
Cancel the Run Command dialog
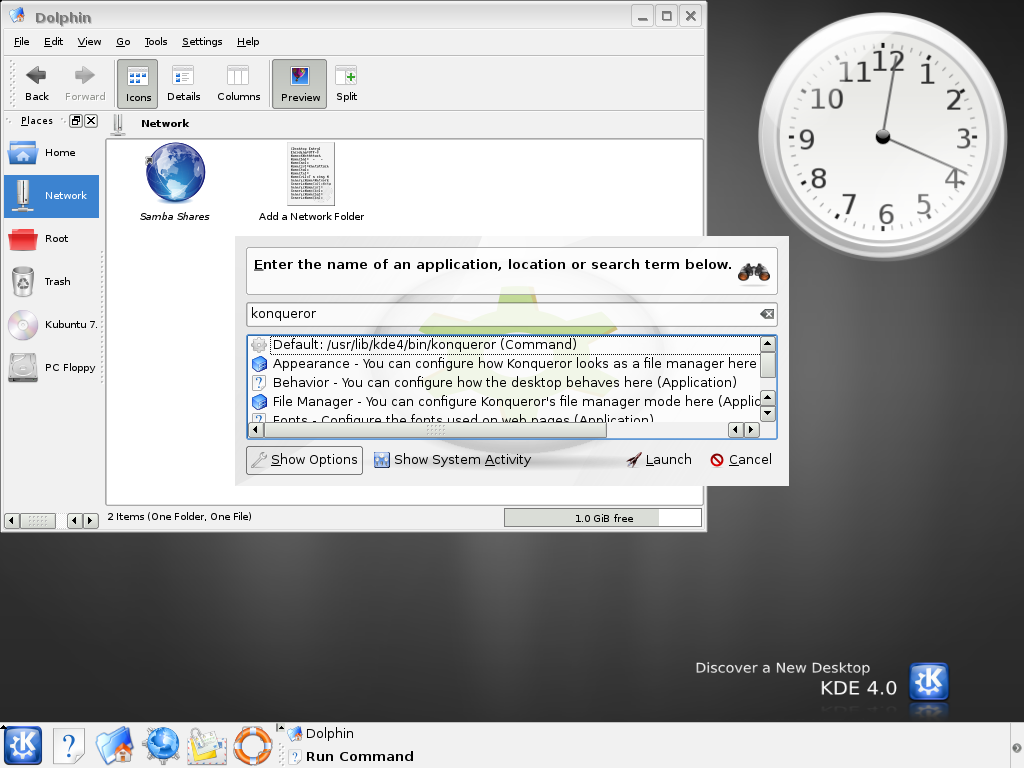coord(741,460)
